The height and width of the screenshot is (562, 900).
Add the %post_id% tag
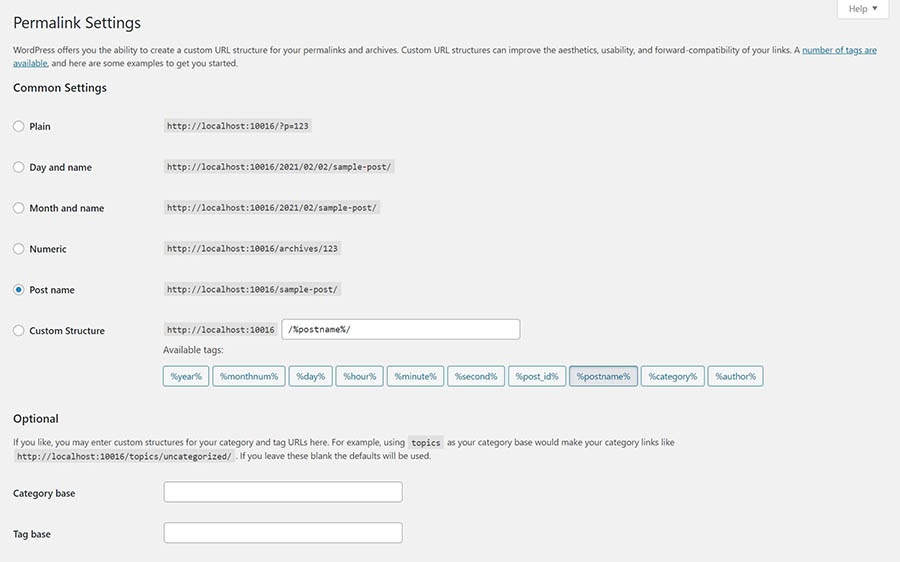click(537, 376)
